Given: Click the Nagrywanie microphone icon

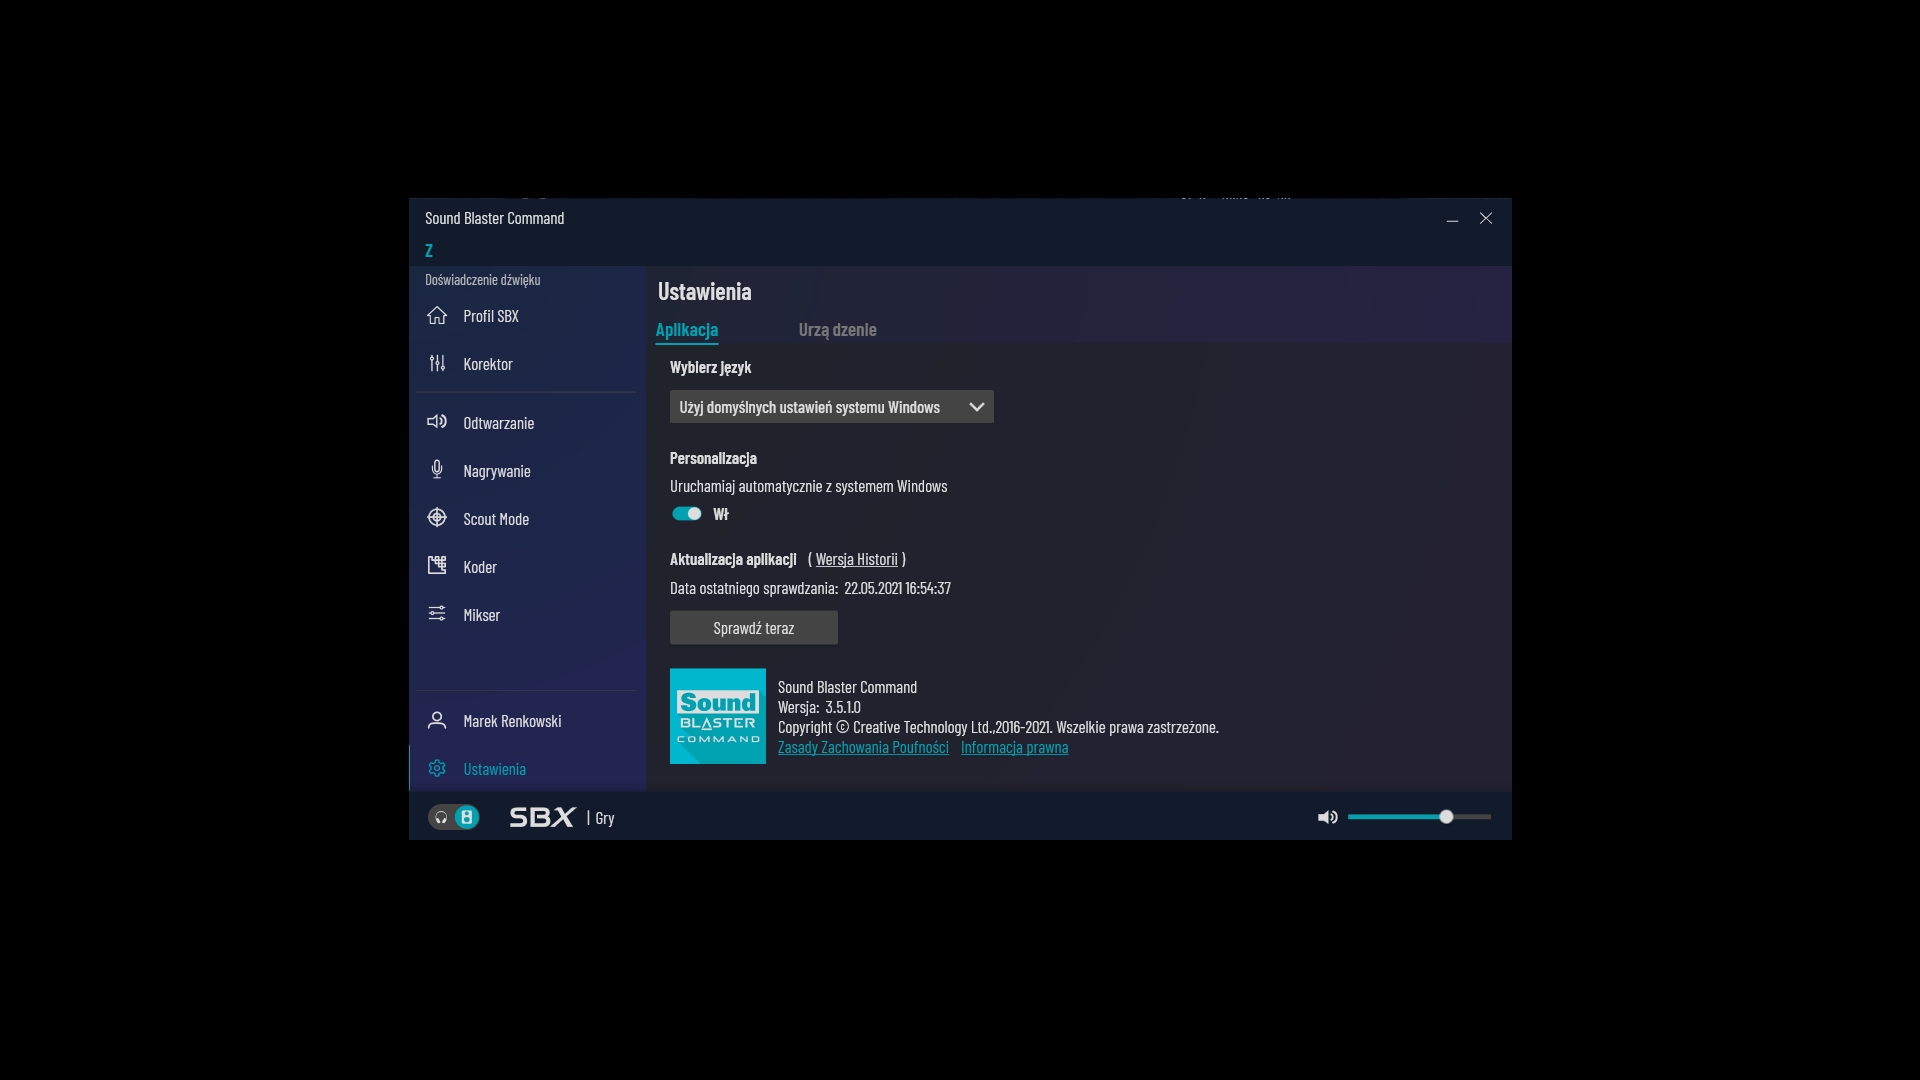Looking at the screenshot, I should click(437, 470).
